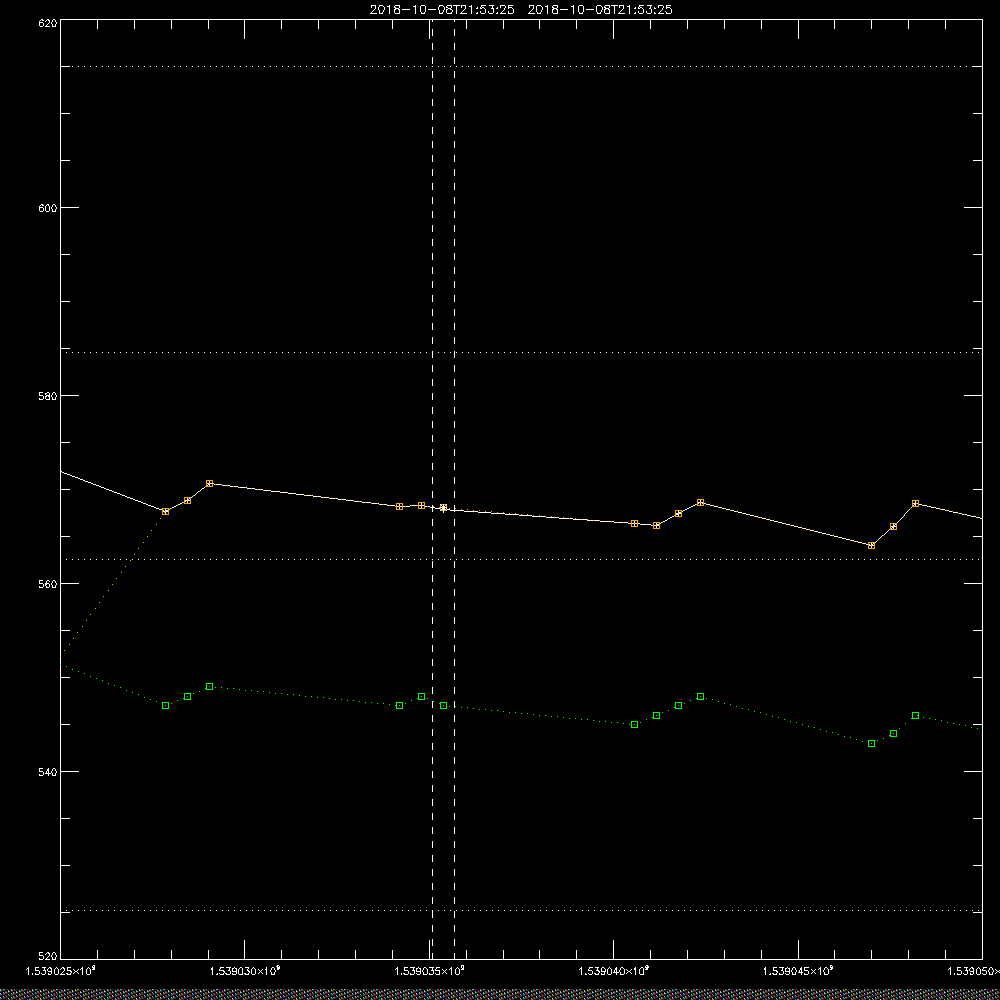
Task: Select the white plus marker between dashed lines
Action: (444, 508)
